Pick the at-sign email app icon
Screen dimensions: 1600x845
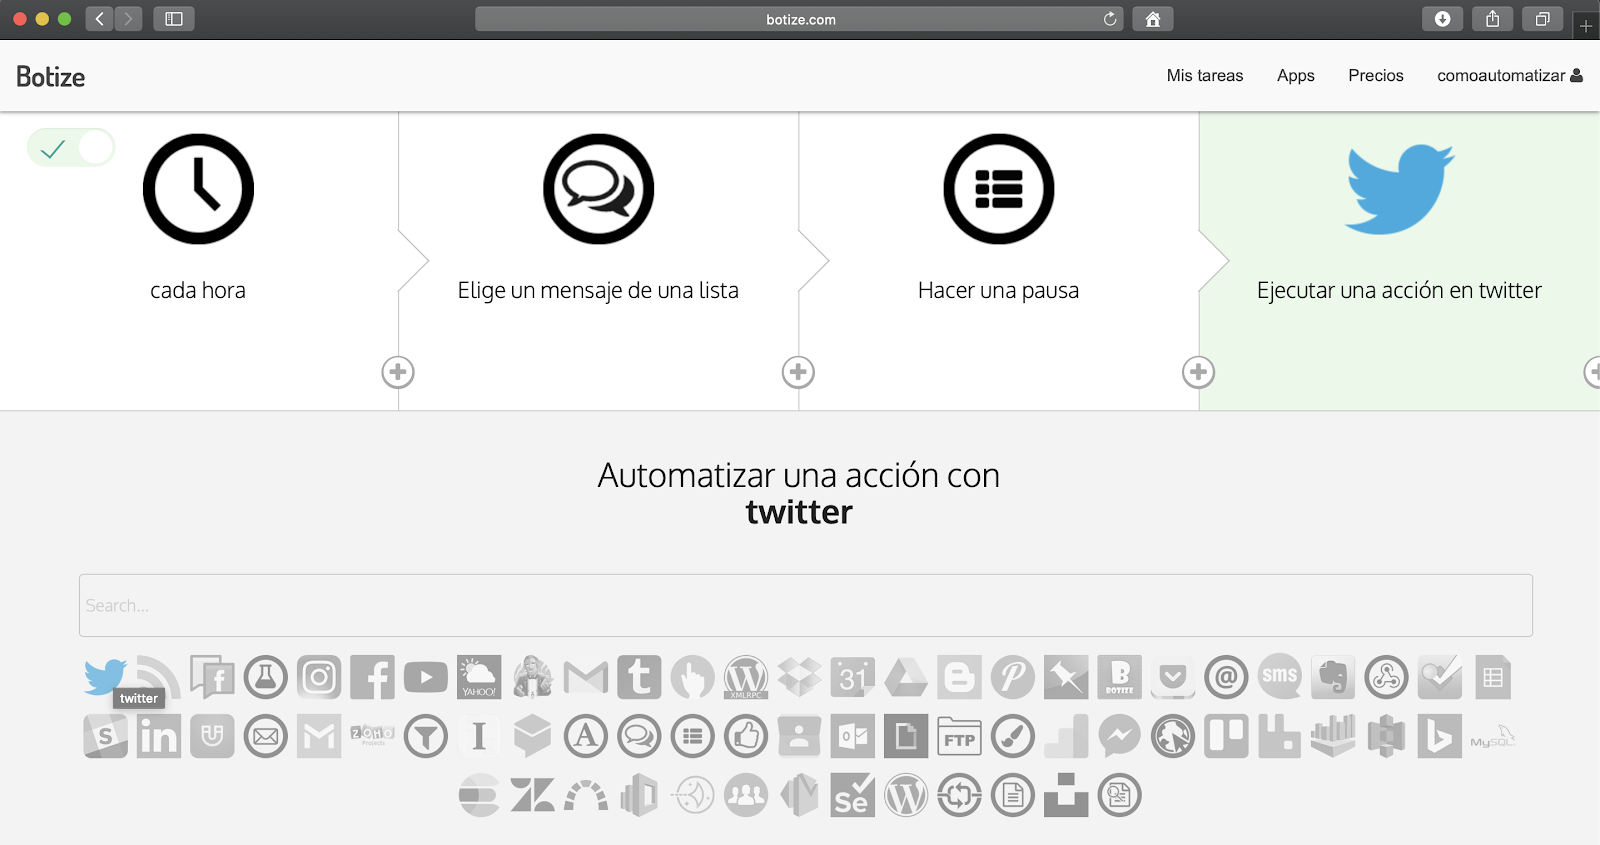point(1226,677)
